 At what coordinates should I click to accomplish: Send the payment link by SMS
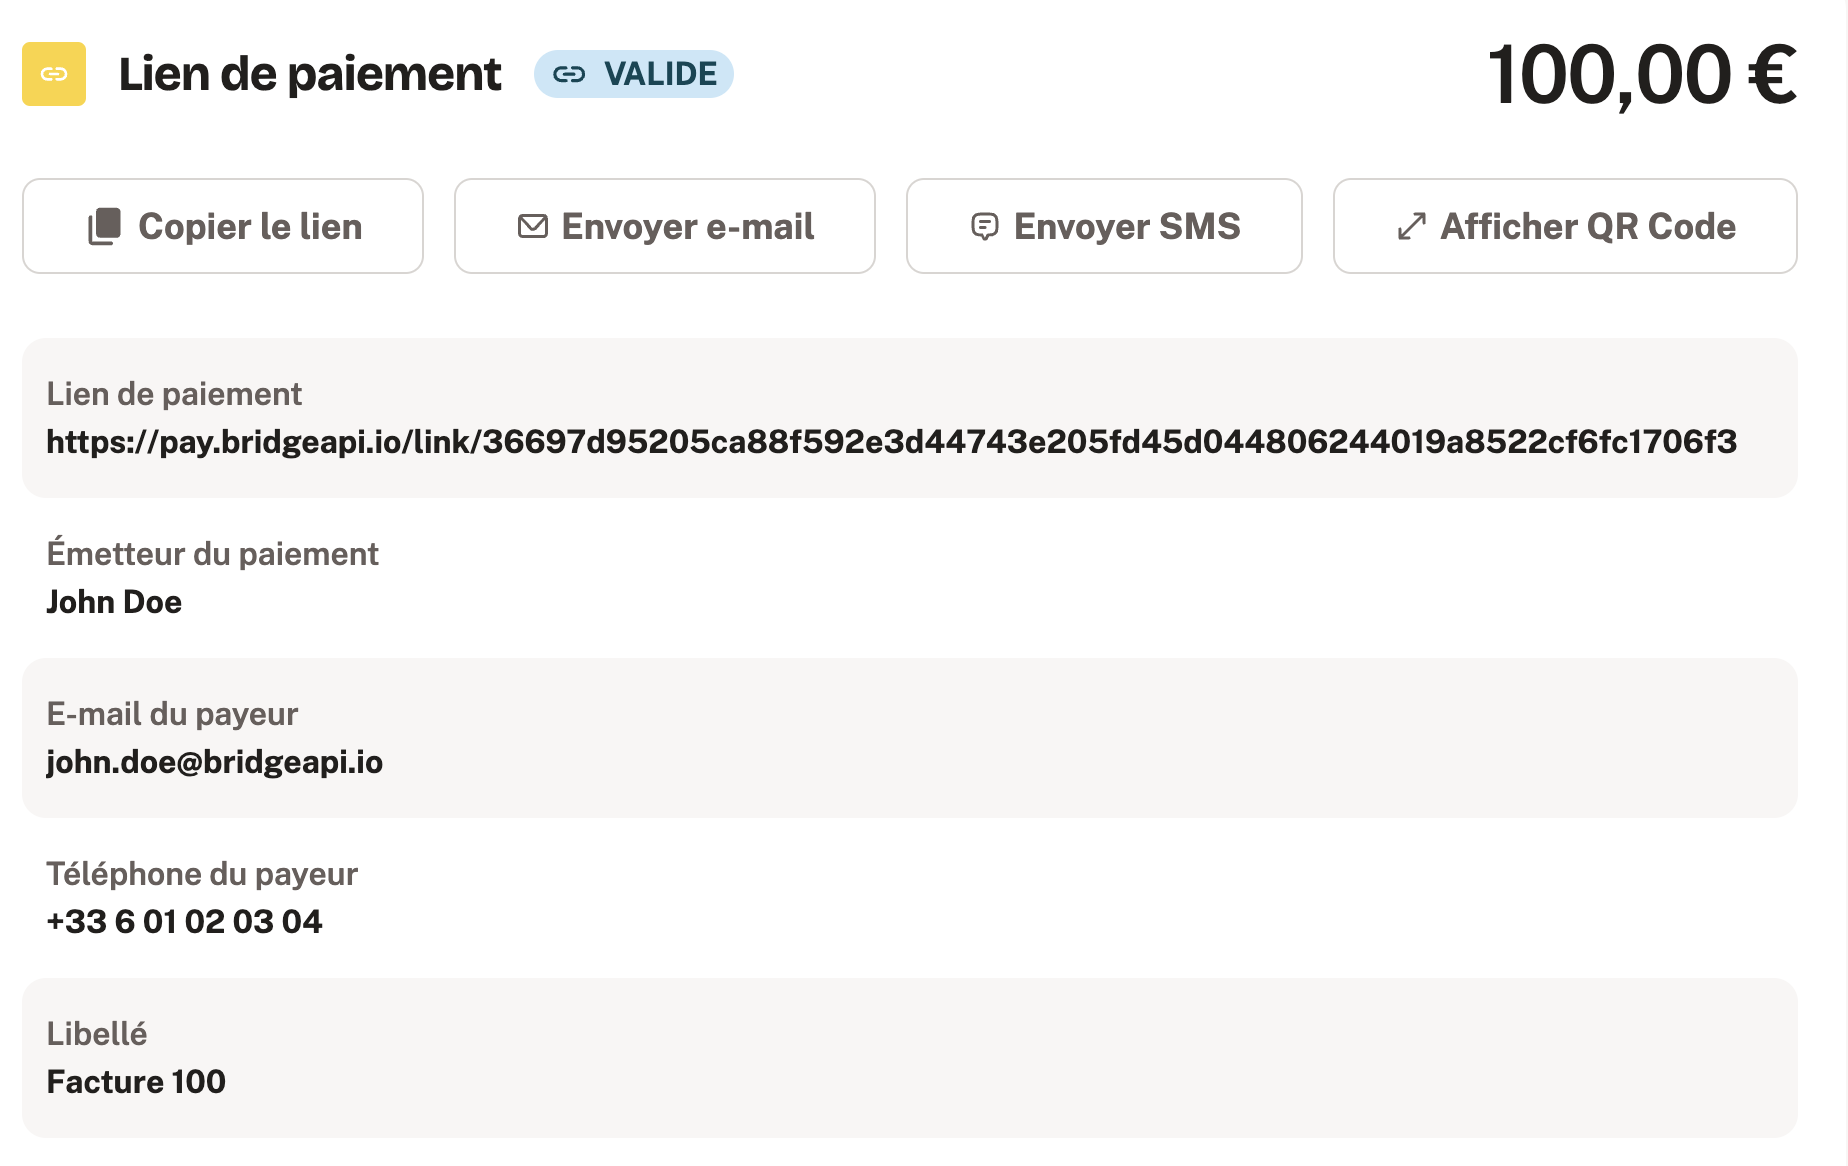(x=1104, y=226)
